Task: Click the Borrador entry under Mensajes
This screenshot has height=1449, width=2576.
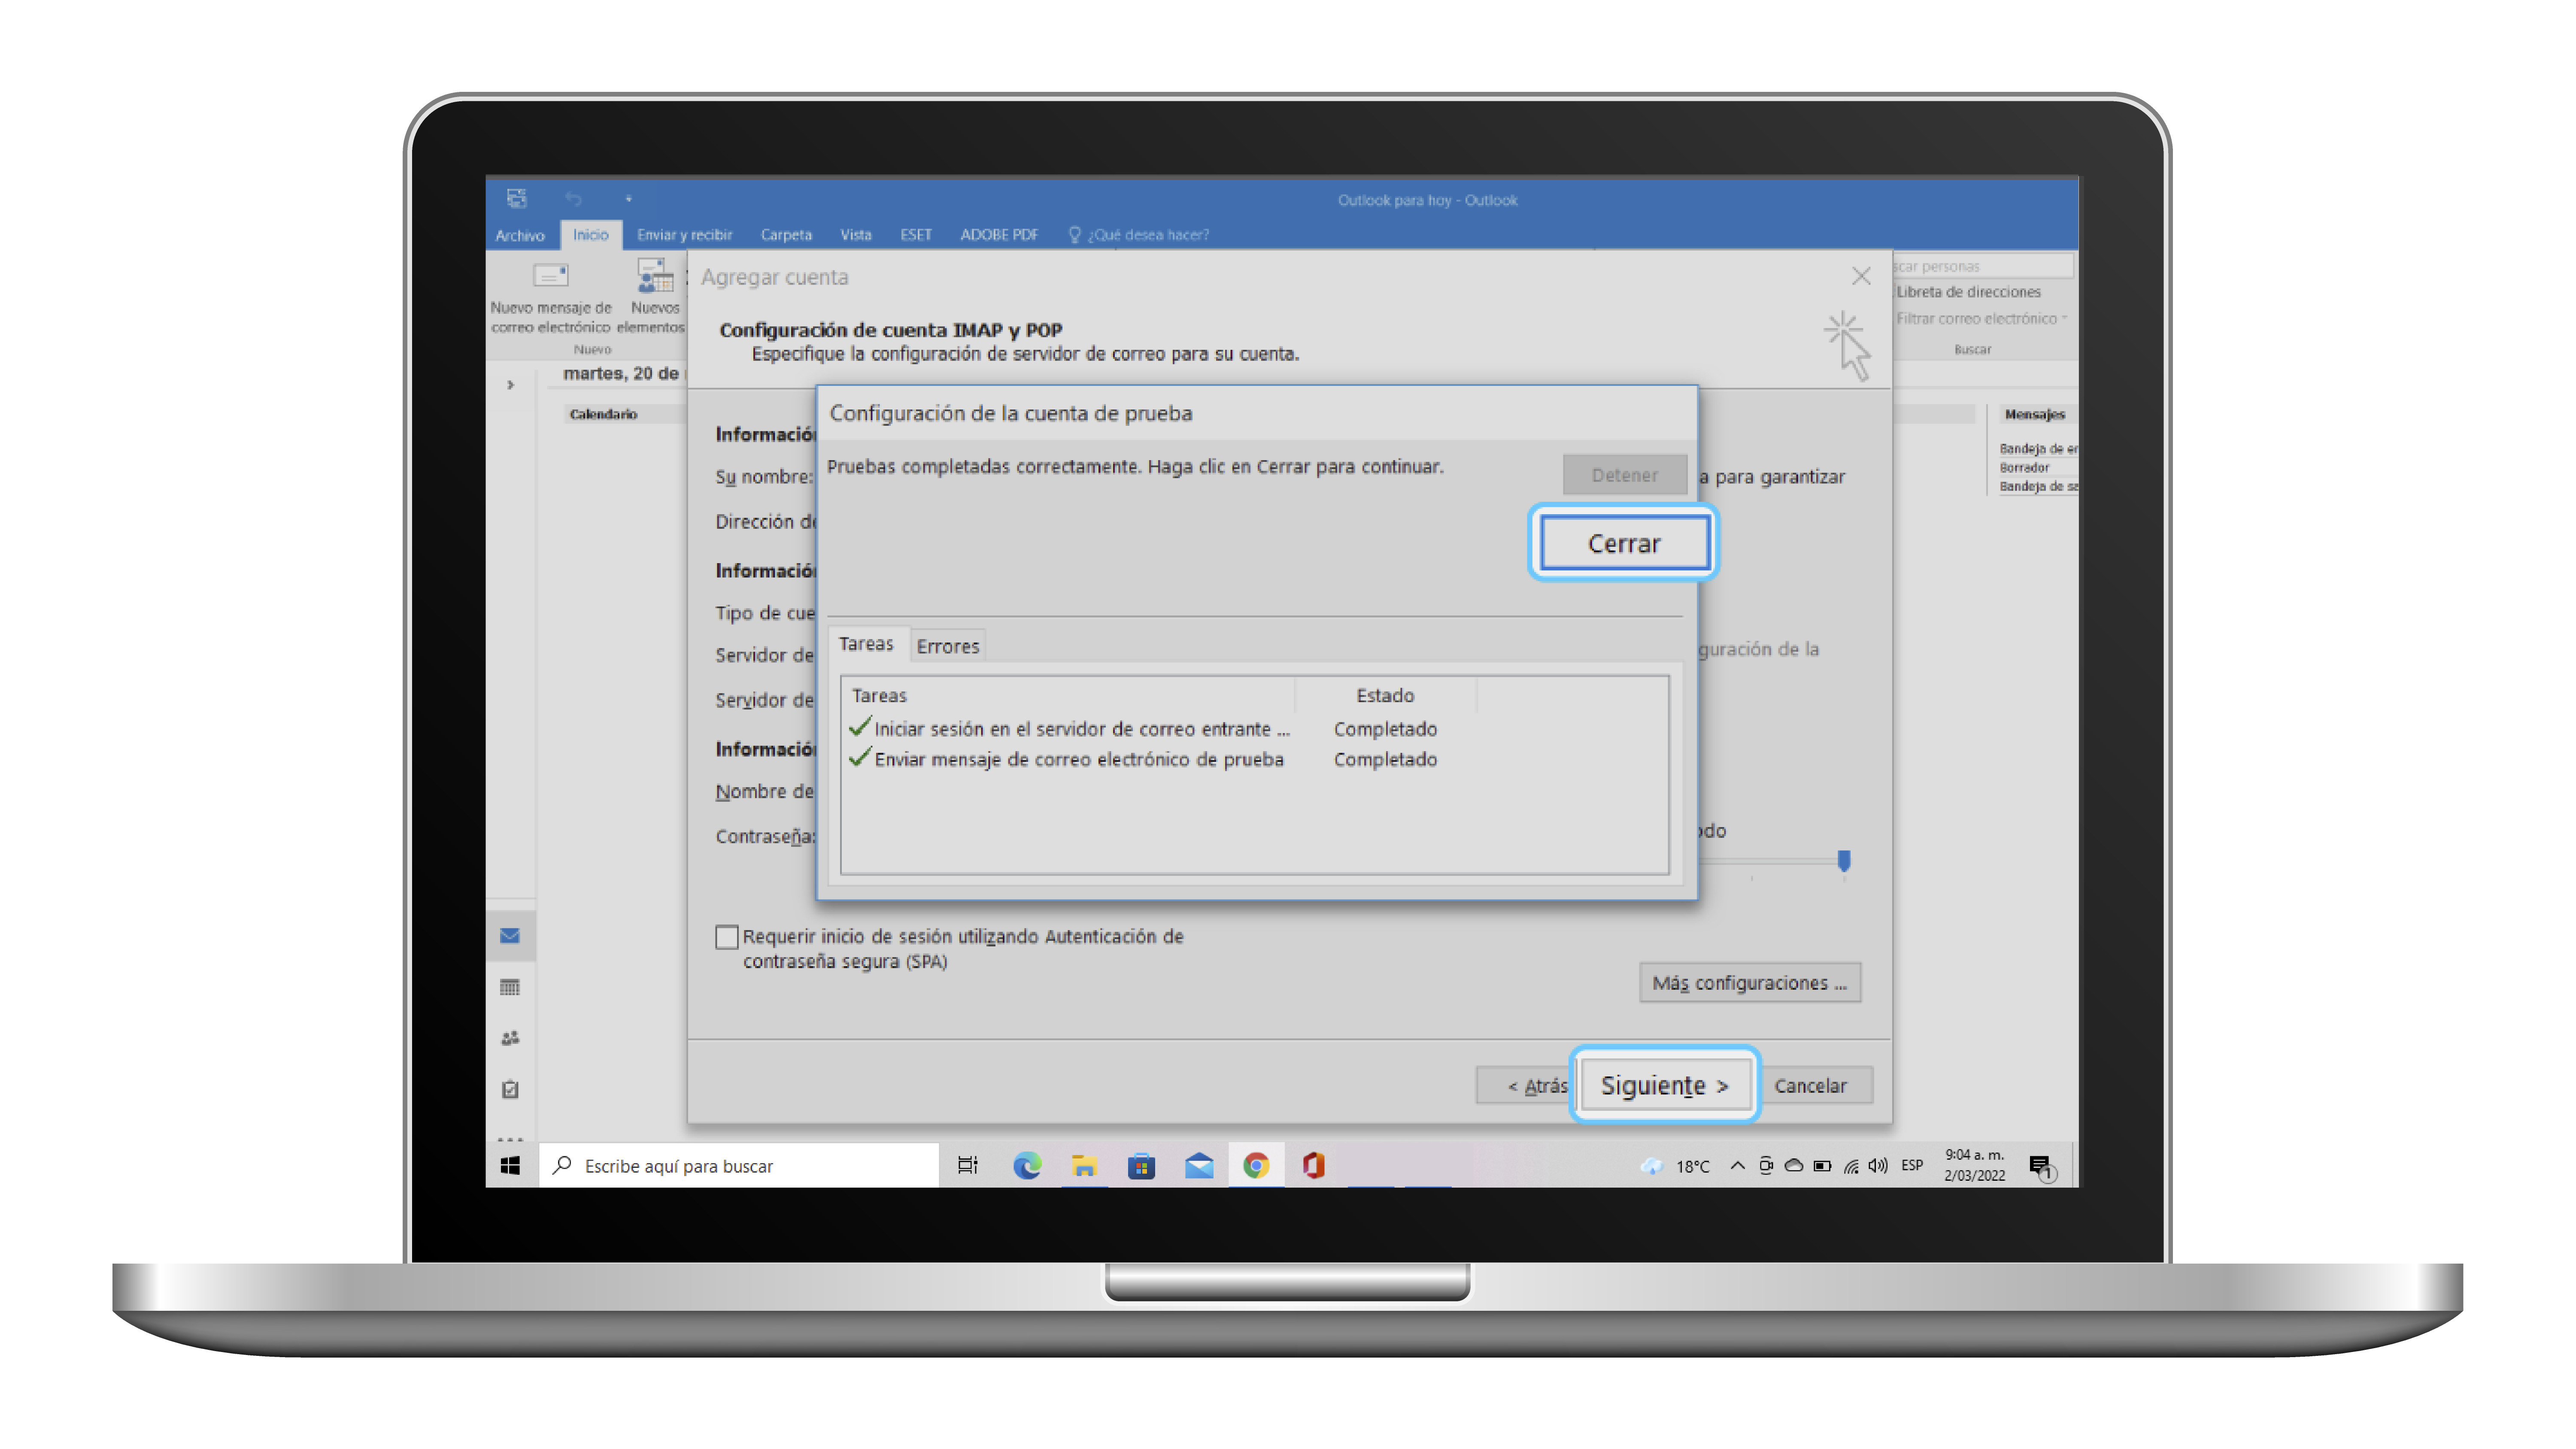Action: pos(2024,467)
